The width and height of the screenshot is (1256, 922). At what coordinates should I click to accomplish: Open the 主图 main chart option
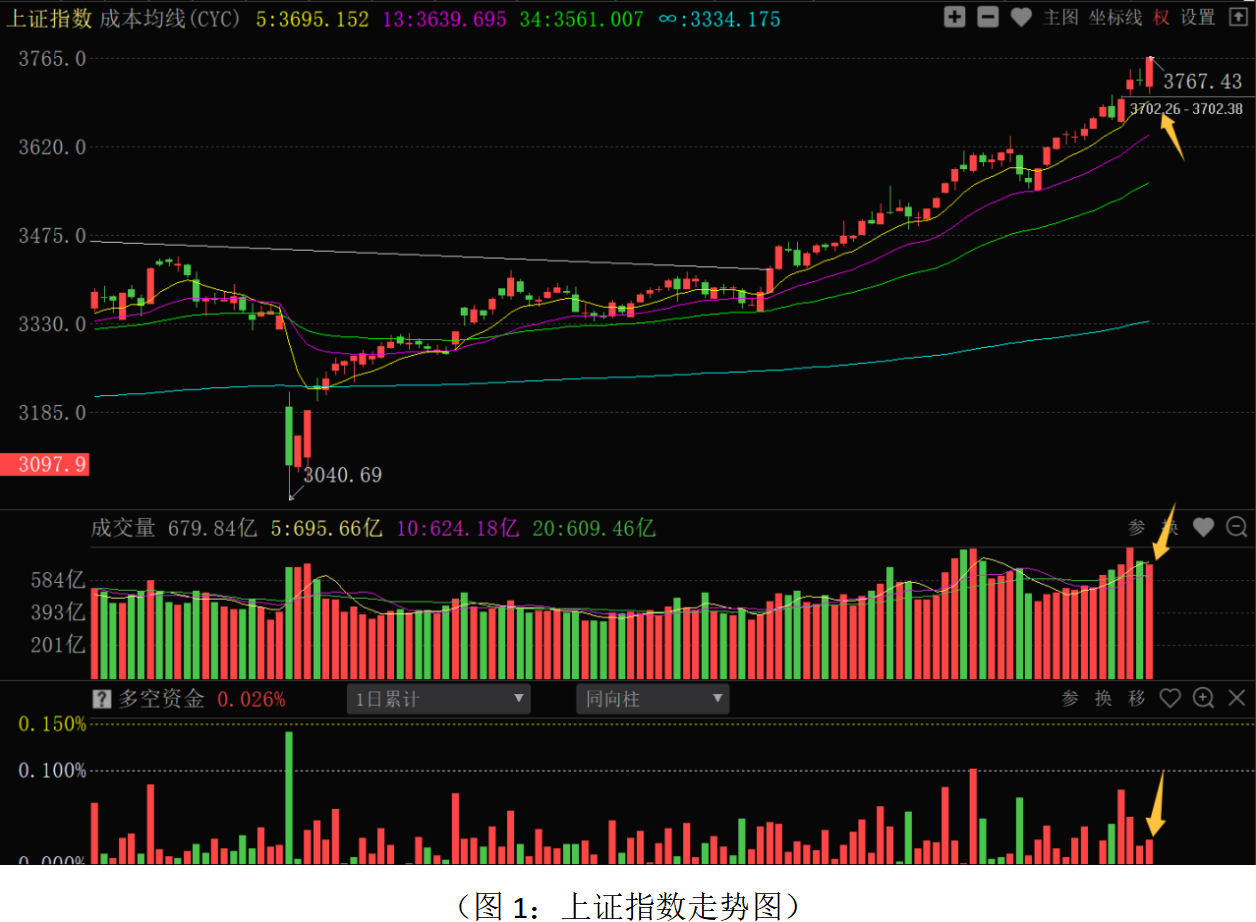(x=1060, y=17)
